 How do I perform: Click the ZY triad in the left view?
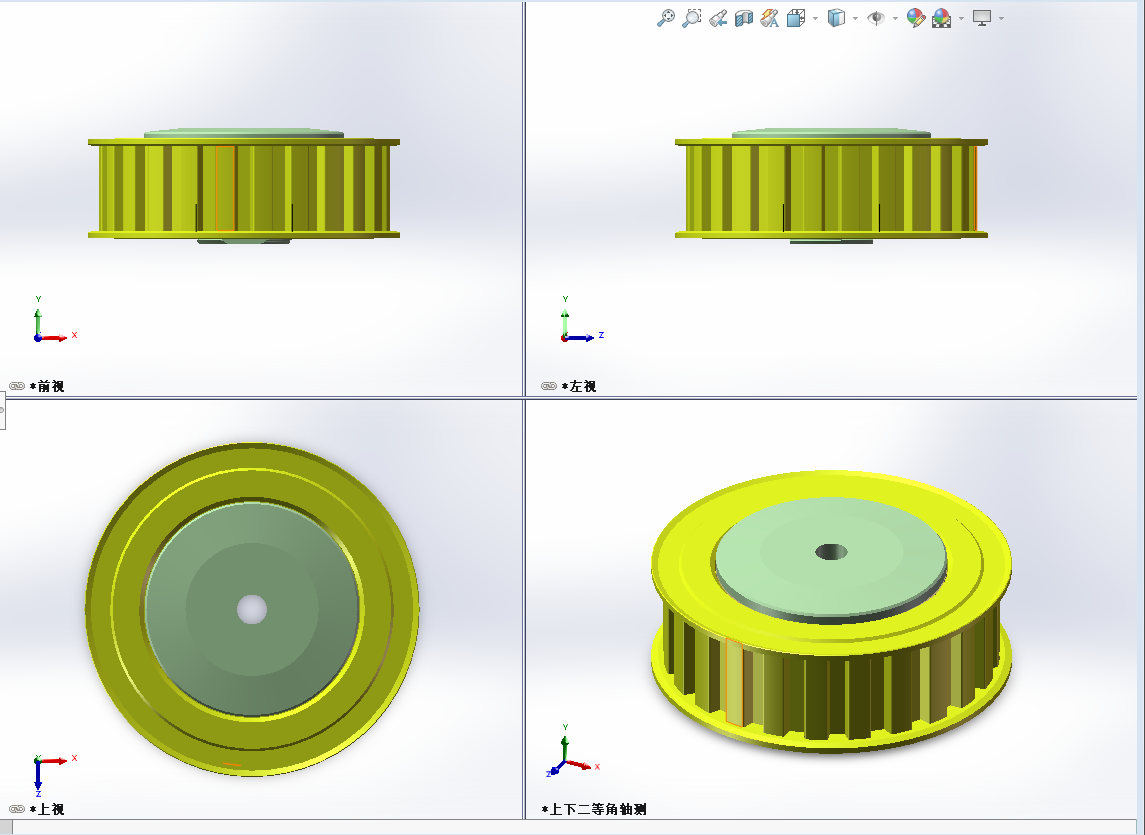tap(582, 320)
